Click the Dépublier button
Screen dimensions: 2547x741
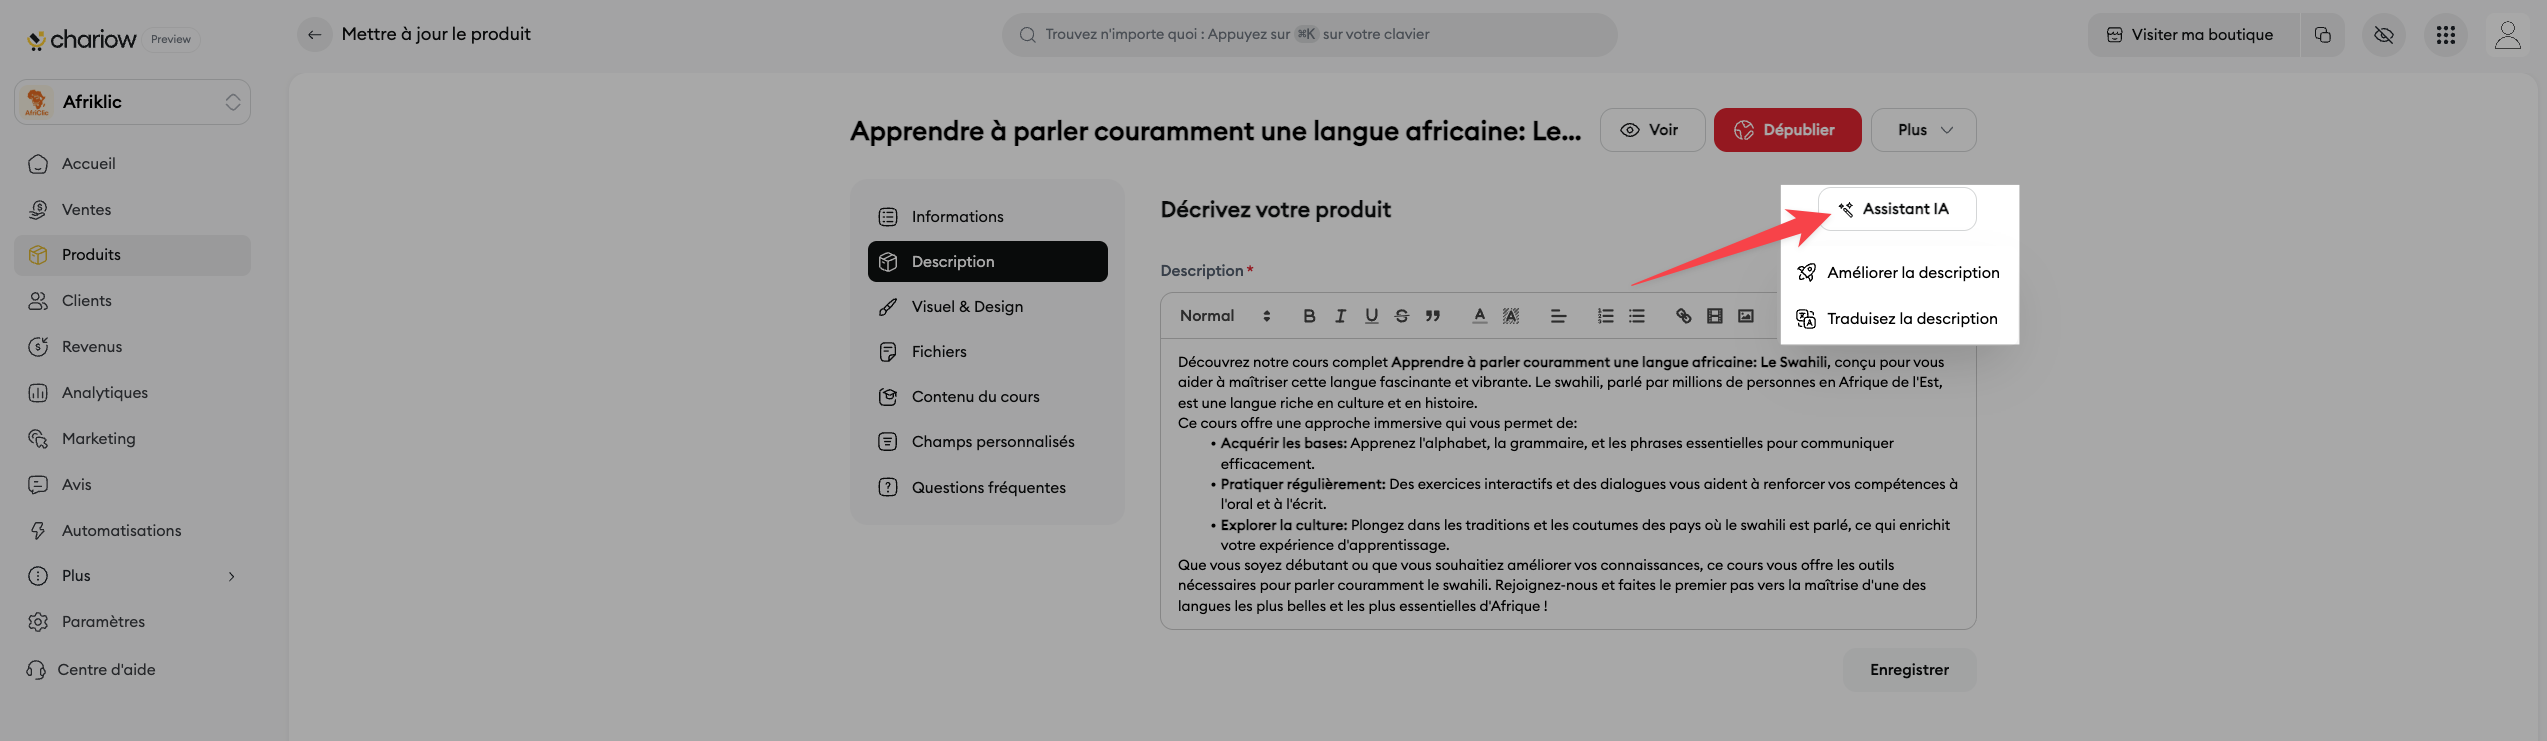click(1787, 130)
